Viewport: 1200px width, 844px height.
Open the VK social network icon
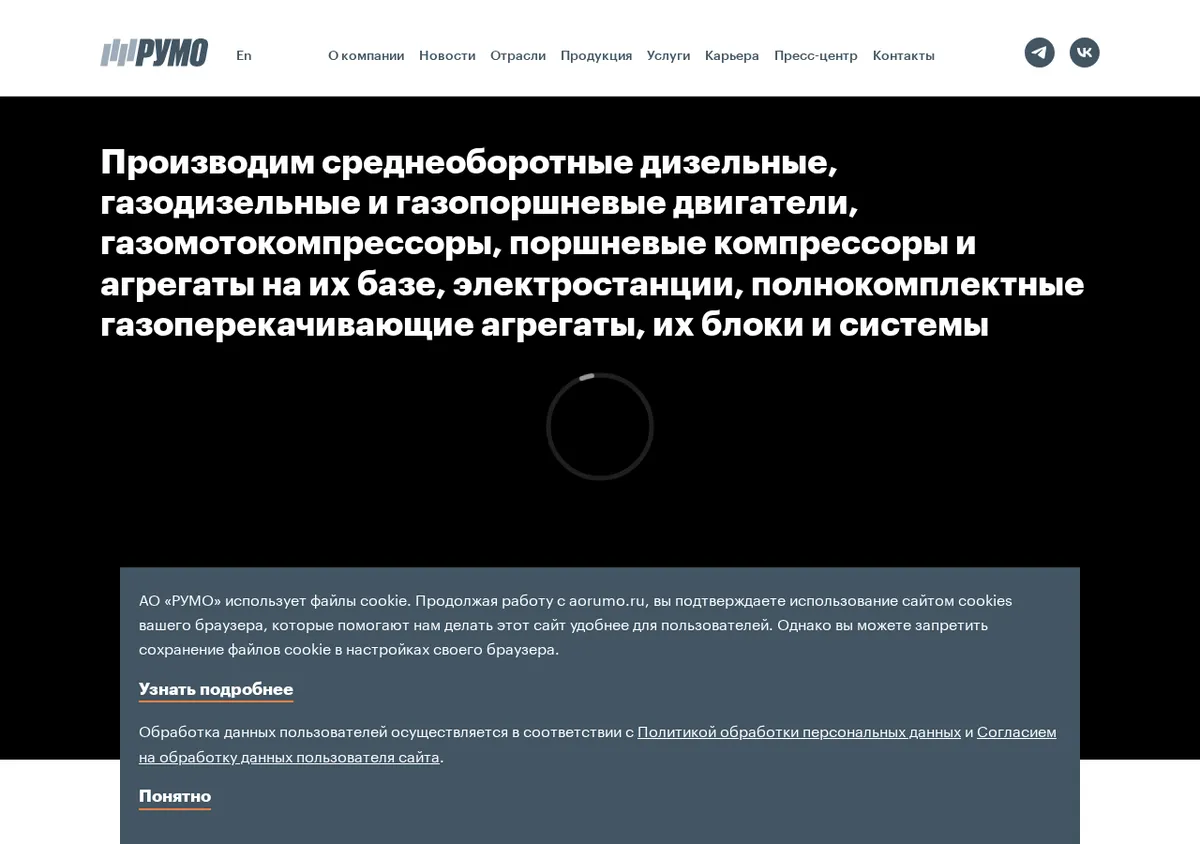(1084, 53)
